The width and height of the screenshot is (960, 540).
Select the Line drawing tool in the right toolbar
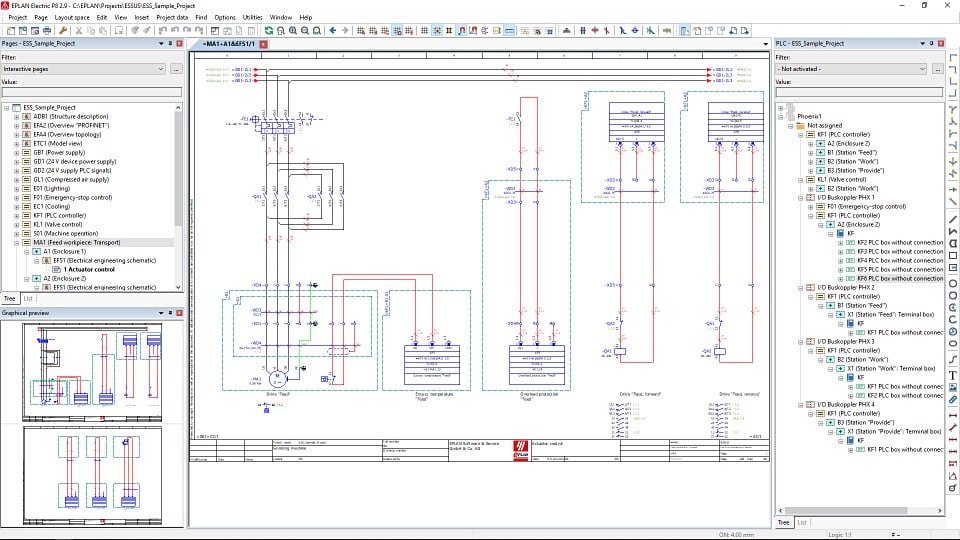[x=953, y=219]
